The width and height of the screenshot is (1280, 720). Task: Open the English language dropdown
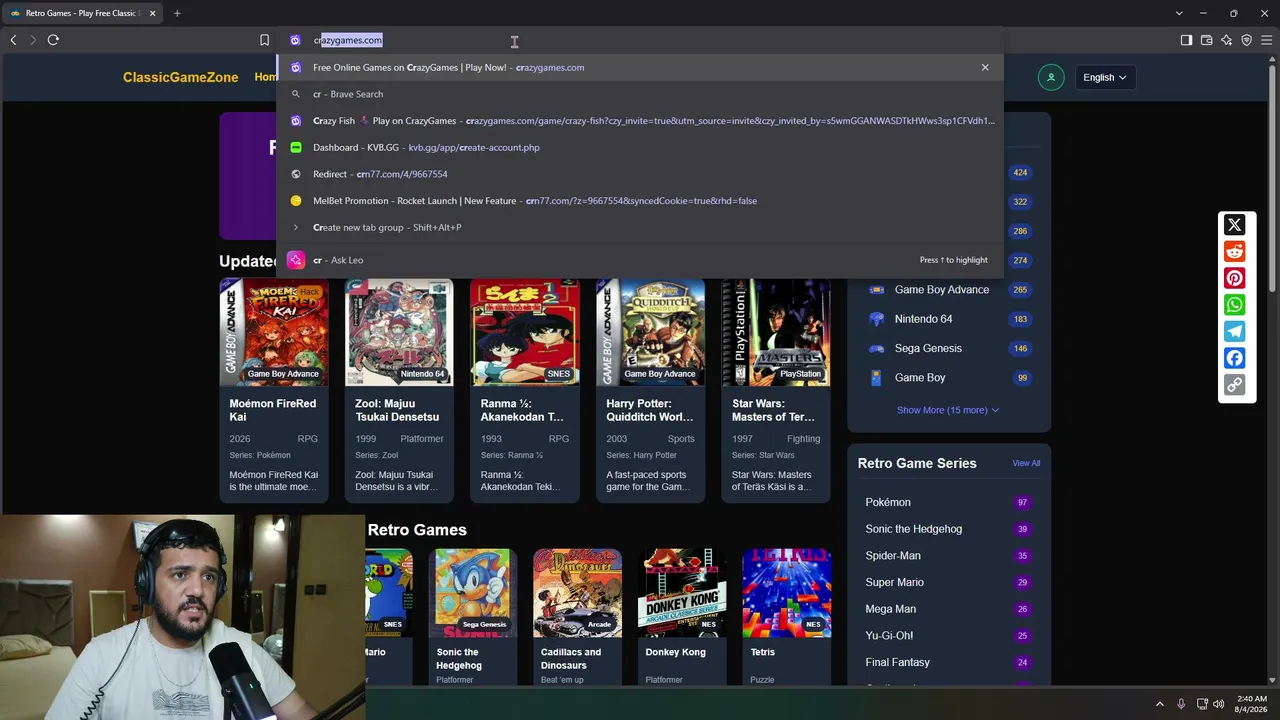pos(1104,77)
